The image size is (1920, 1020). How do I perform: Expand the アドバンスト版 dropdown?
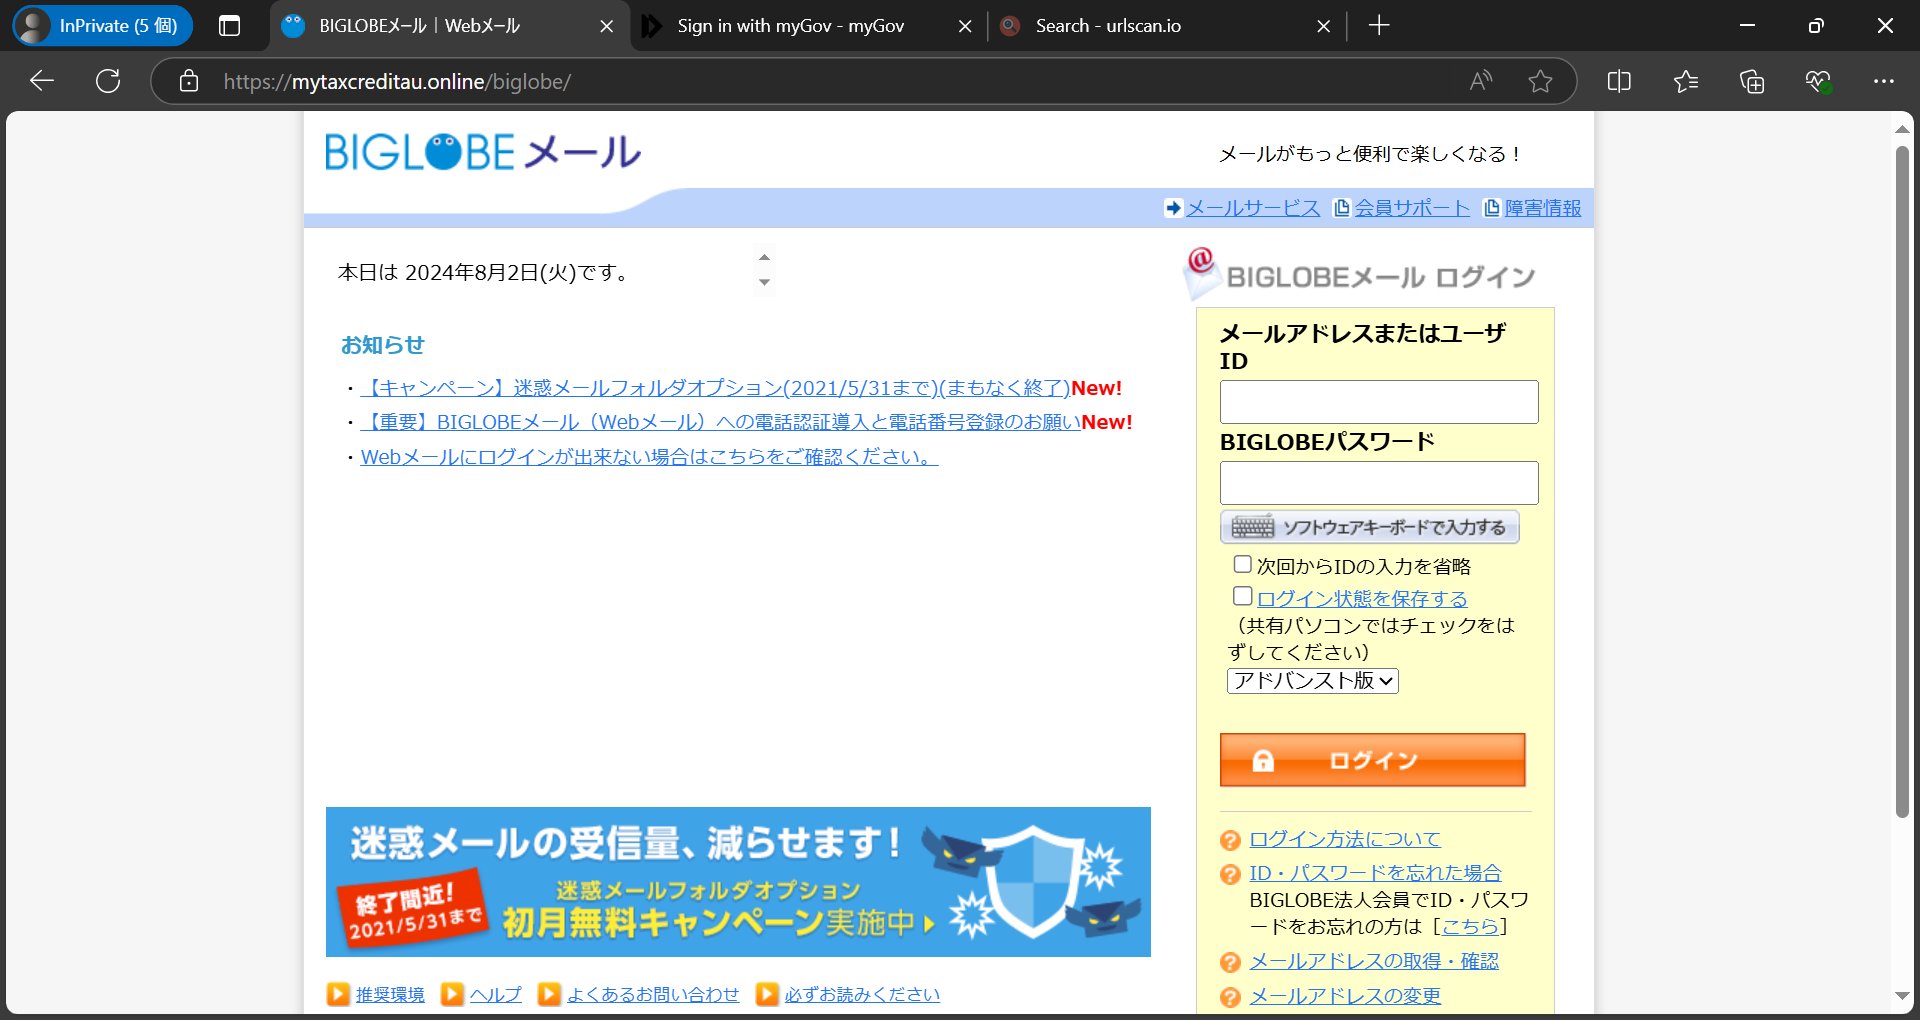point(1313,681)
